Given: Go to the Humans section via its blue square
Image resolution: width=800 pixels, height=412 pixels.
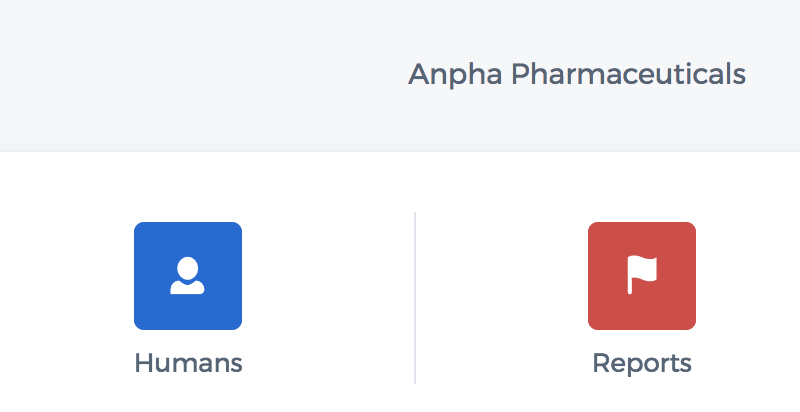Looking at the screenshot, I should click(188, 276).
